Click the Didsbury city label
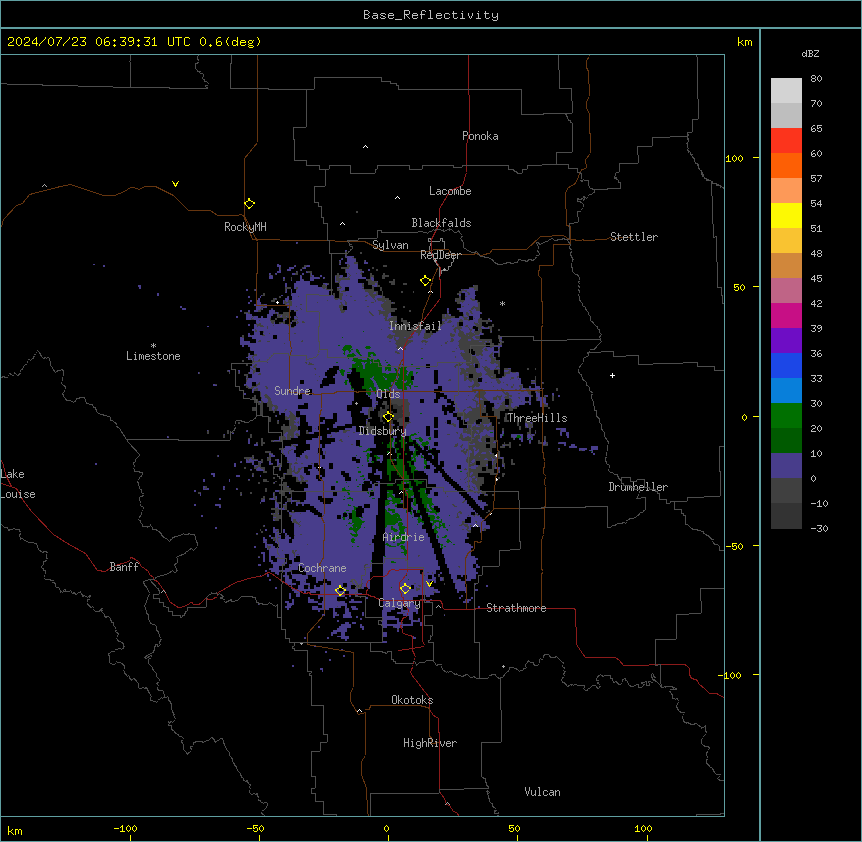 click(x=383, y=431)
